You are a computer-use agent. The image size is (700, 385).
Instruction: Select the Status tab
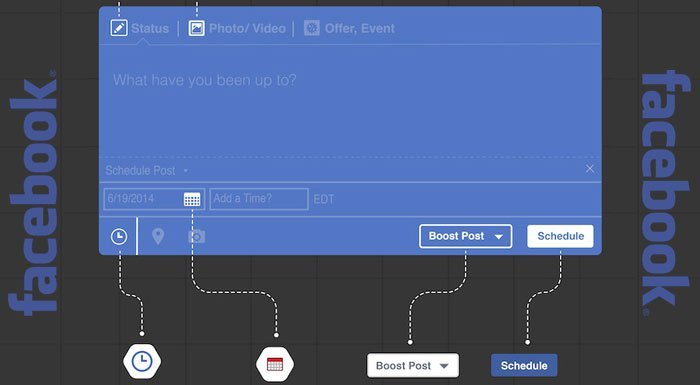click(140, 28)
